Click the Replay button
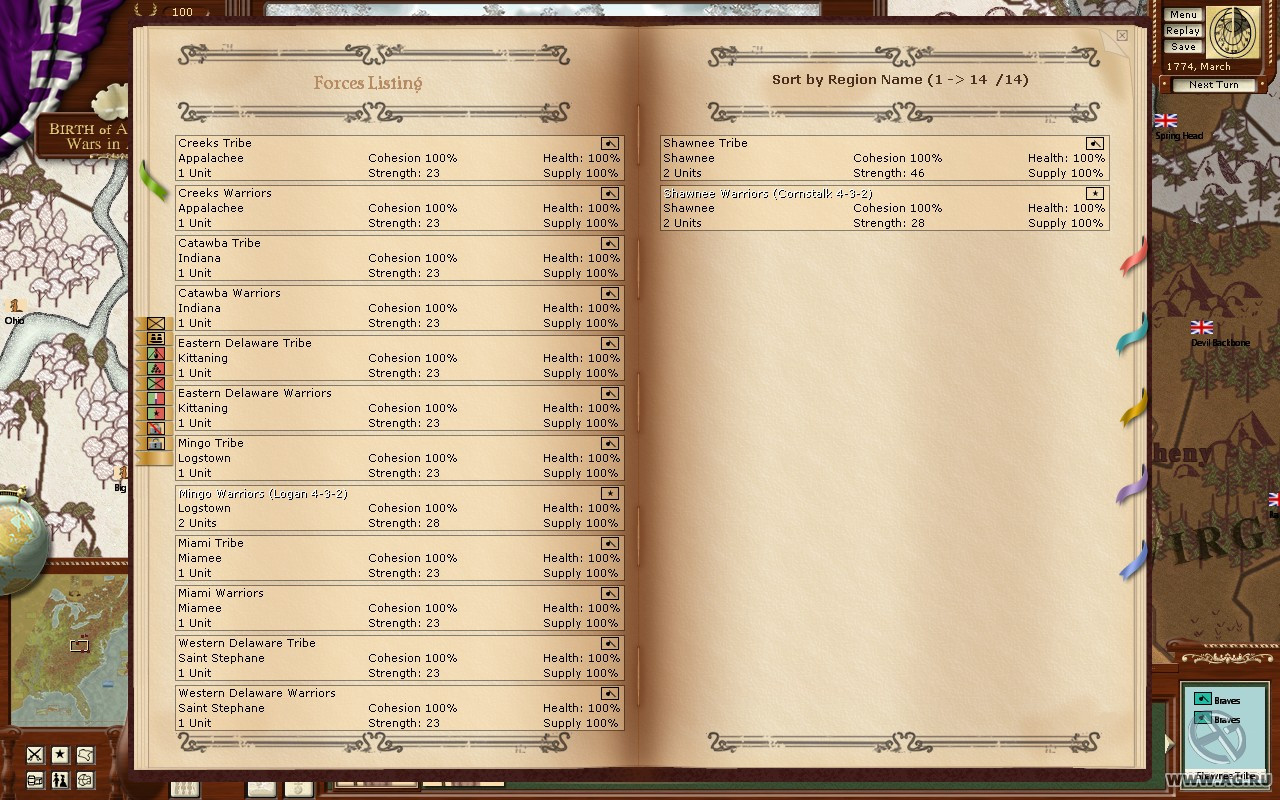This screenshot has width=1280, height=800. pos(1182,31)
